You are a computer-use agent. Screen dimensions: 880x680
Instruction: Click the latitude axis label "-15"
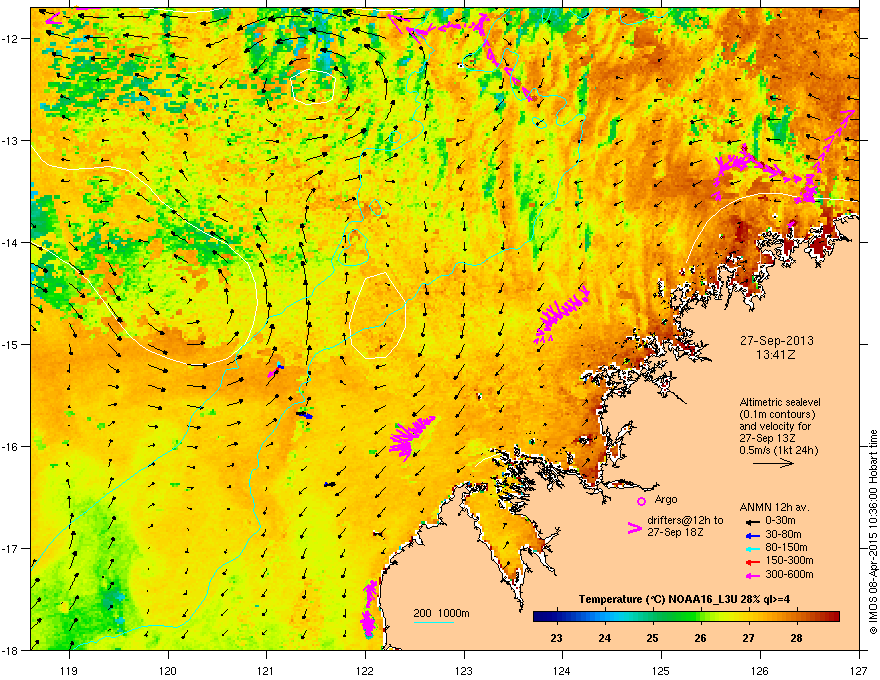[11, 344]
